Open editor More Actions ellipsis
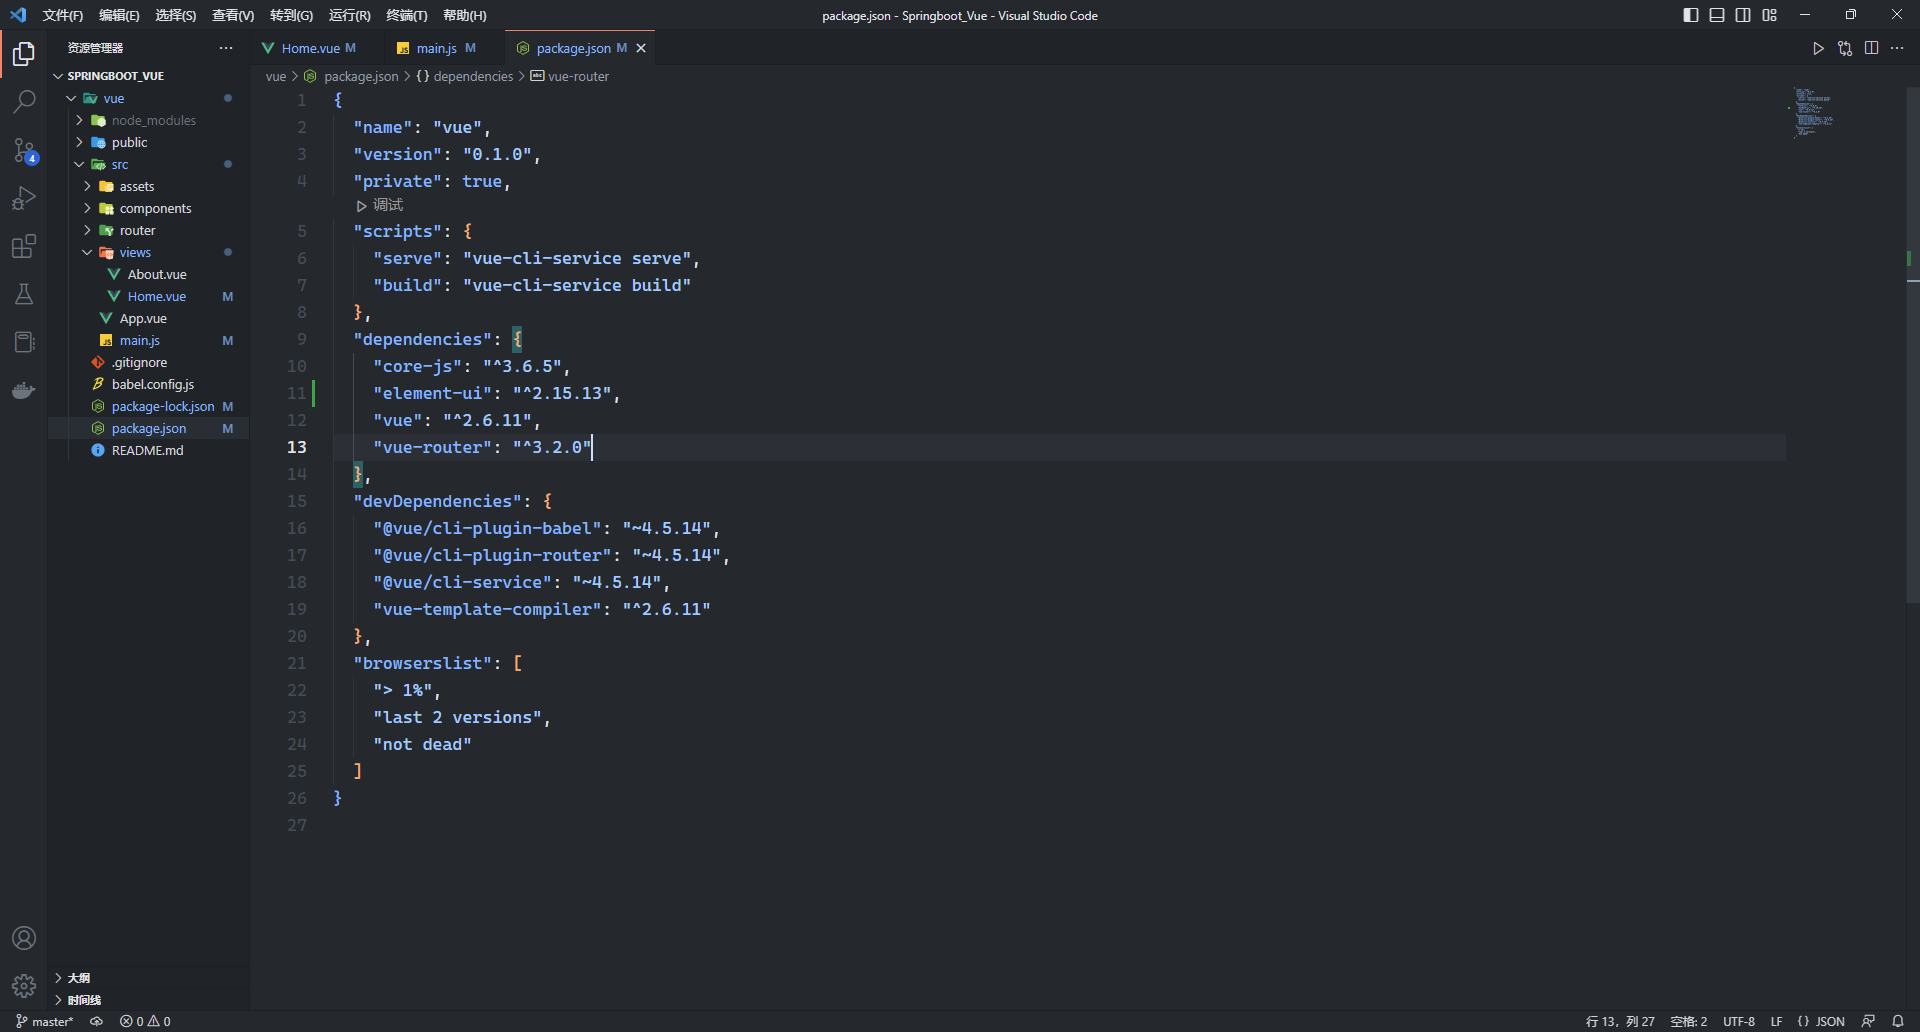 (x=1897, y=48)
